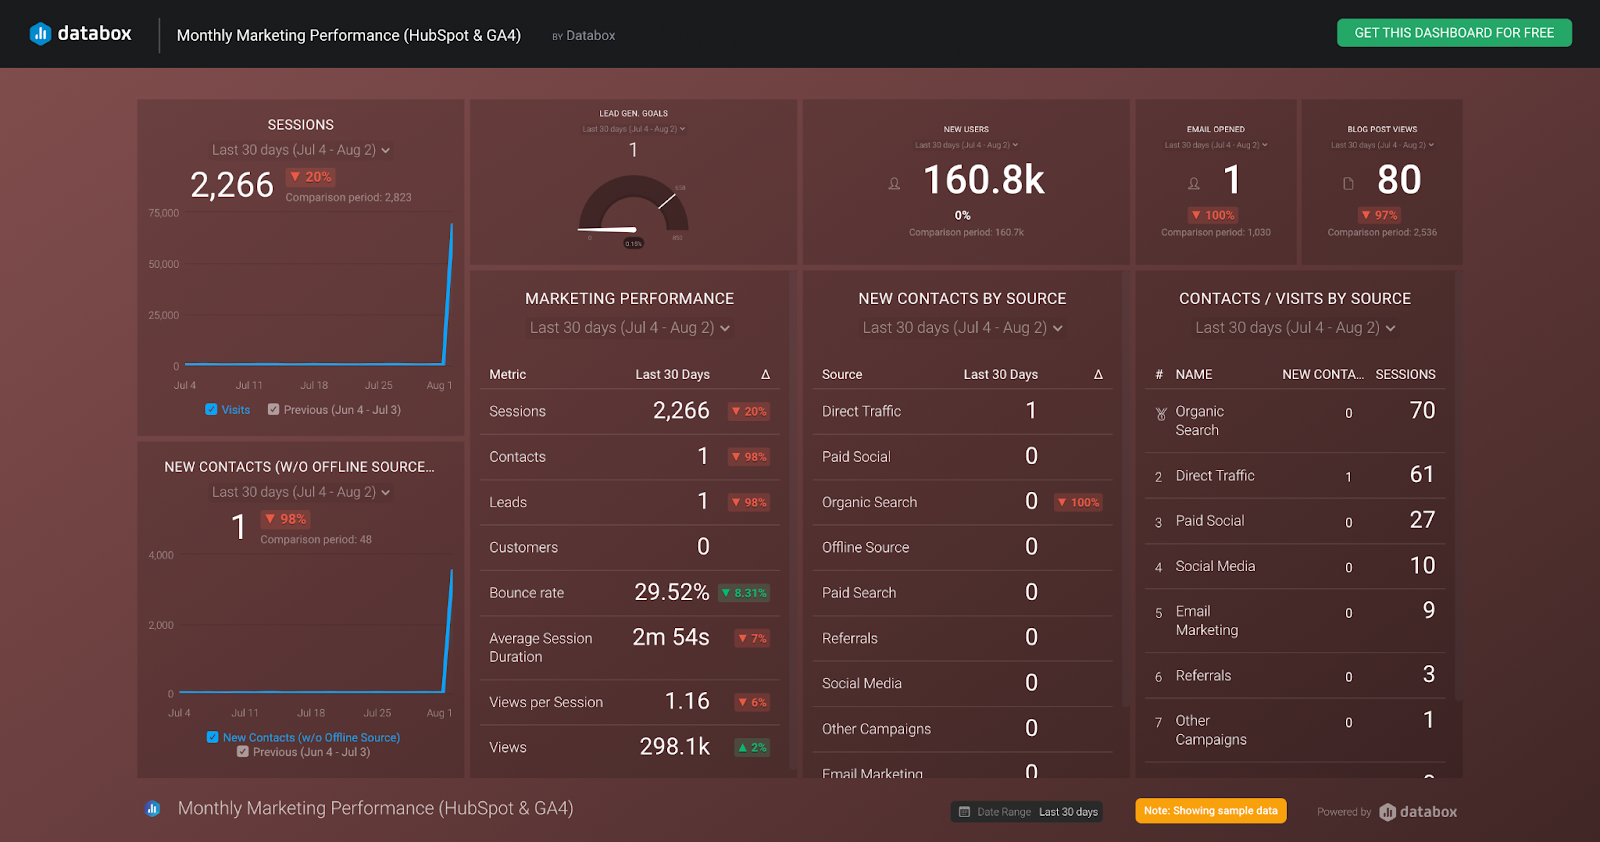Click the 6% badge for Views per Session
Image resolution: width=1600 pixels, height=842 pixels.
coord(752,702)
